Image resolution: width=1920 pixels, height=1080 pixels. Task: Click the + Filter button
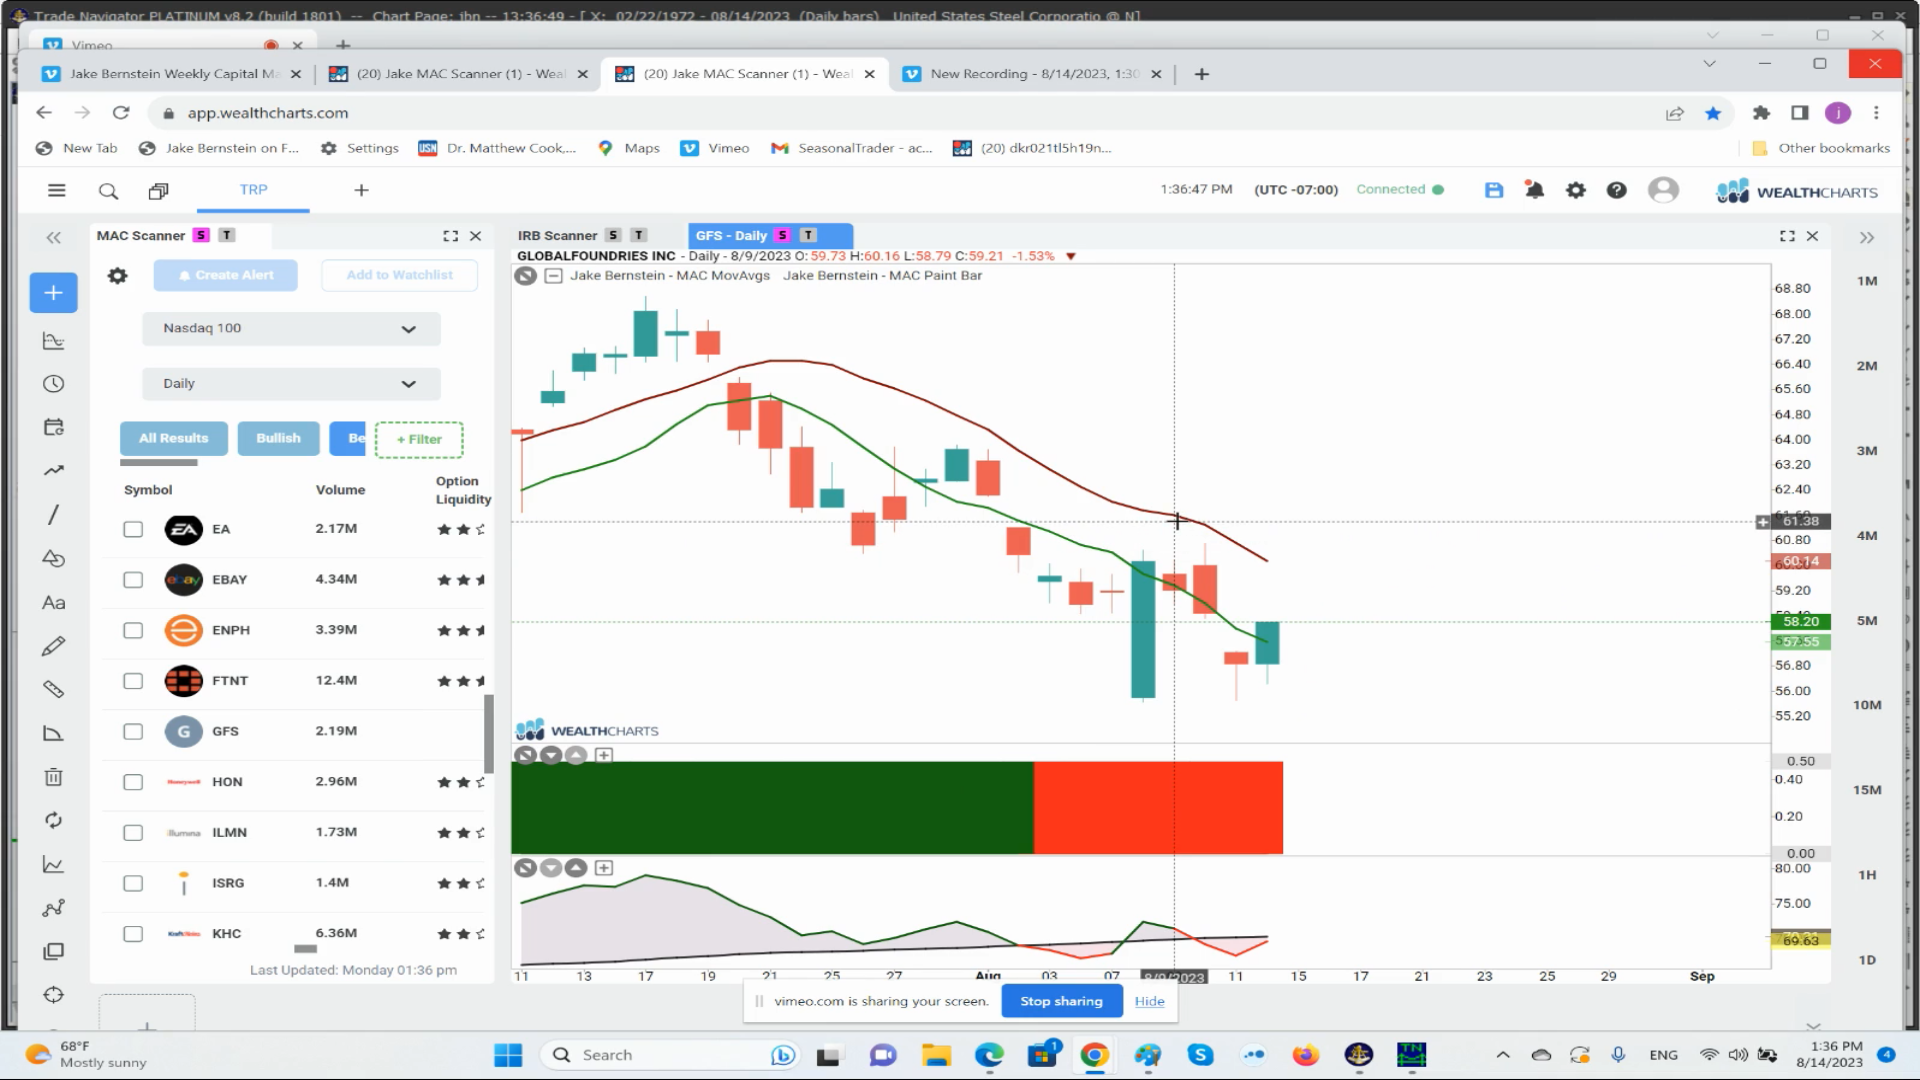419,440
